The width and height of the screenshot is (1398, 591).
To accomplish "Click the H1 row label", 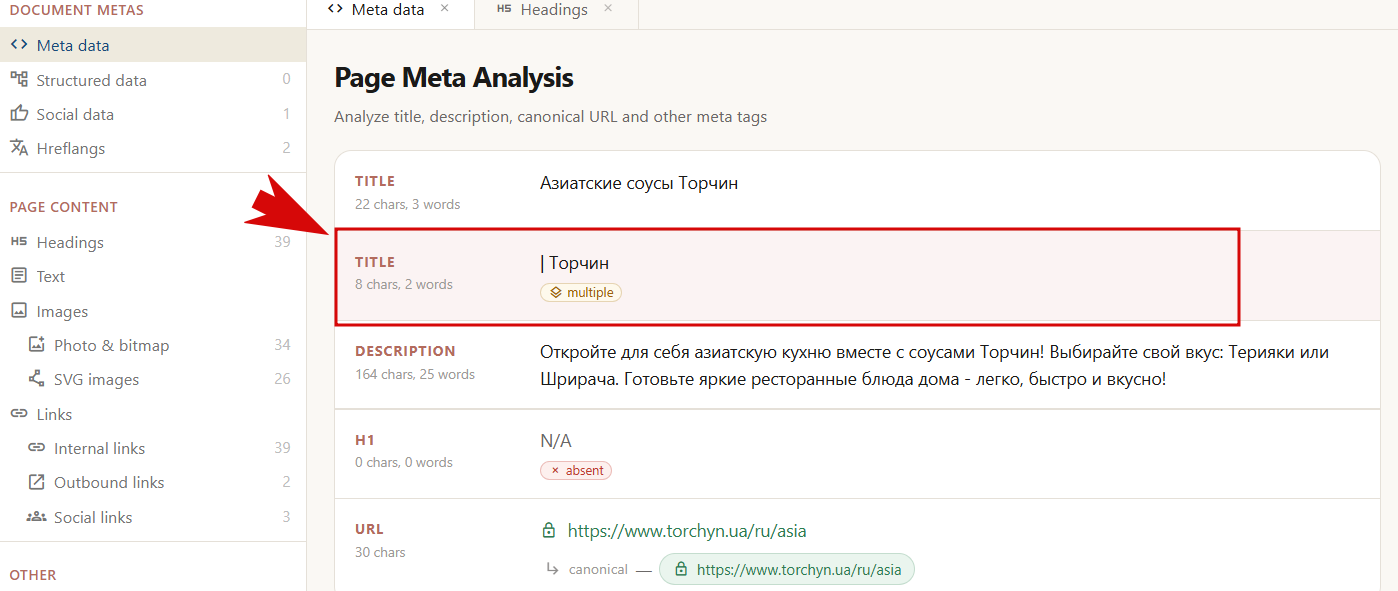I will pyautogui.click(x=364, y=440).
